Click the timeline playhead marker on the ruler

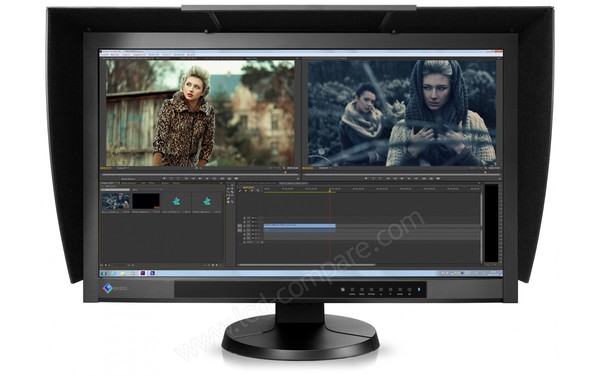point(329,190)
